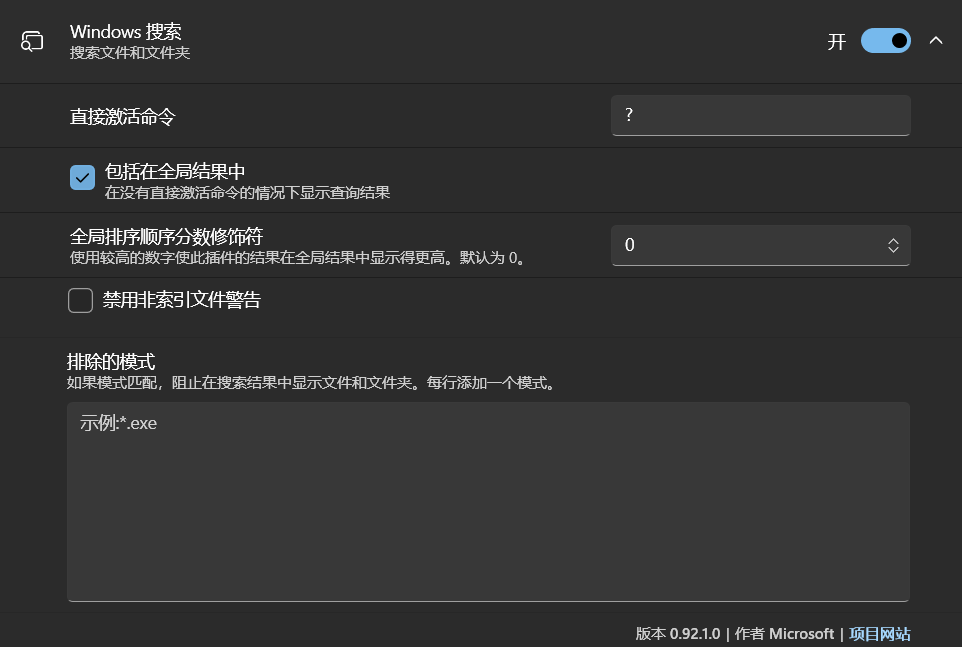962x647 pixels.
Task: Turn off the Windows 搜索 plugin switch
Action: click(x=885, y=41)
